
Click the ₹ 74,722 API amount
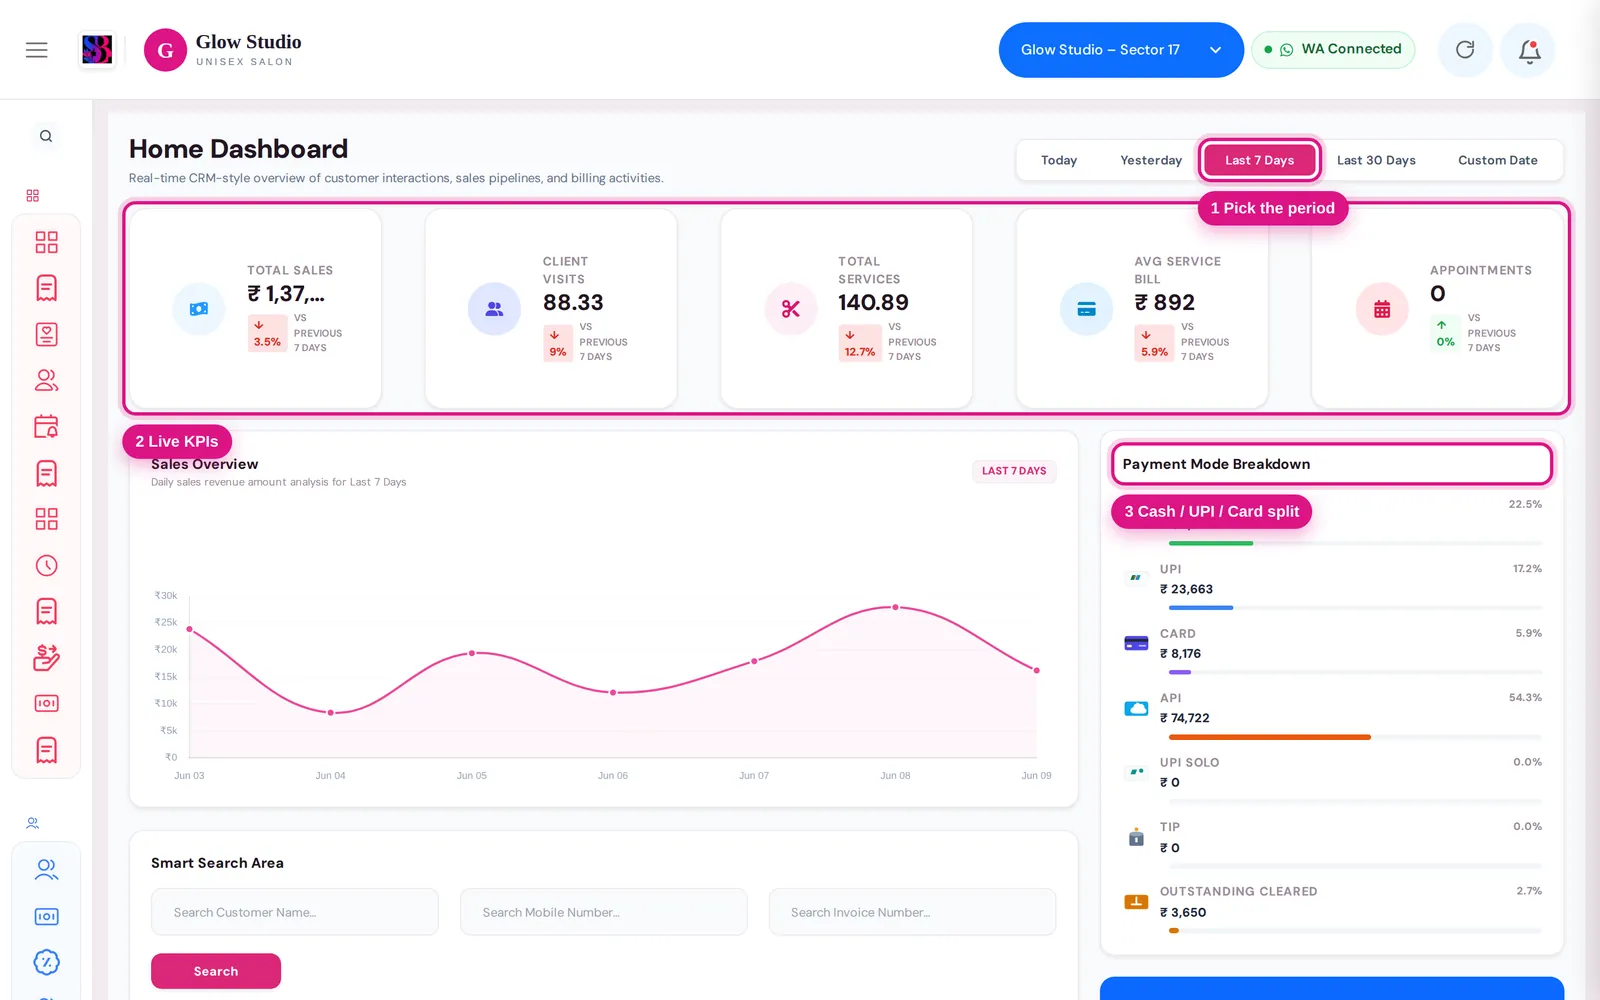pos(1185,718)
